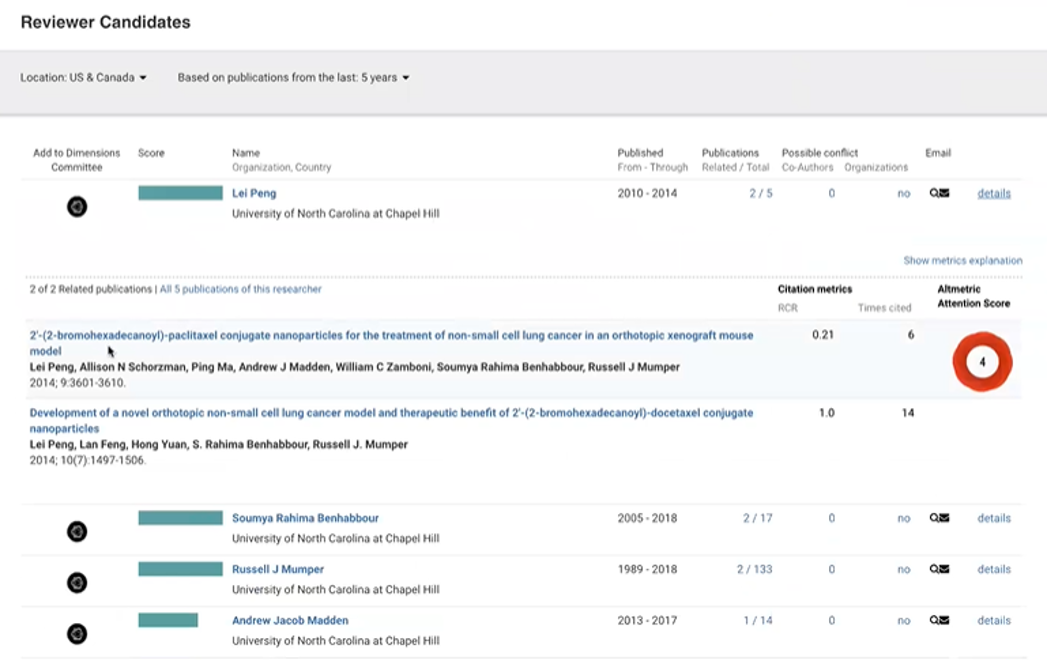Open the publications timeframe dropdown
The width and height of the screenshot is (1048, 660).
click(292, 77)
